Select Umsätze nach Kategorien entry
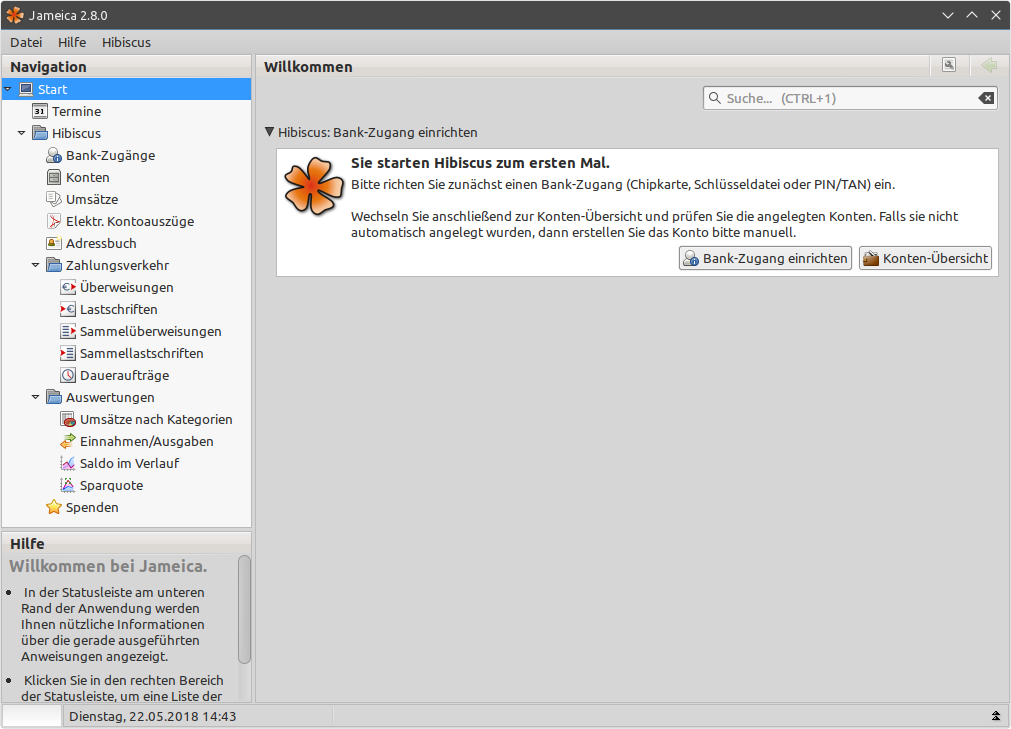1011x729 pixels. coord(156,420)
